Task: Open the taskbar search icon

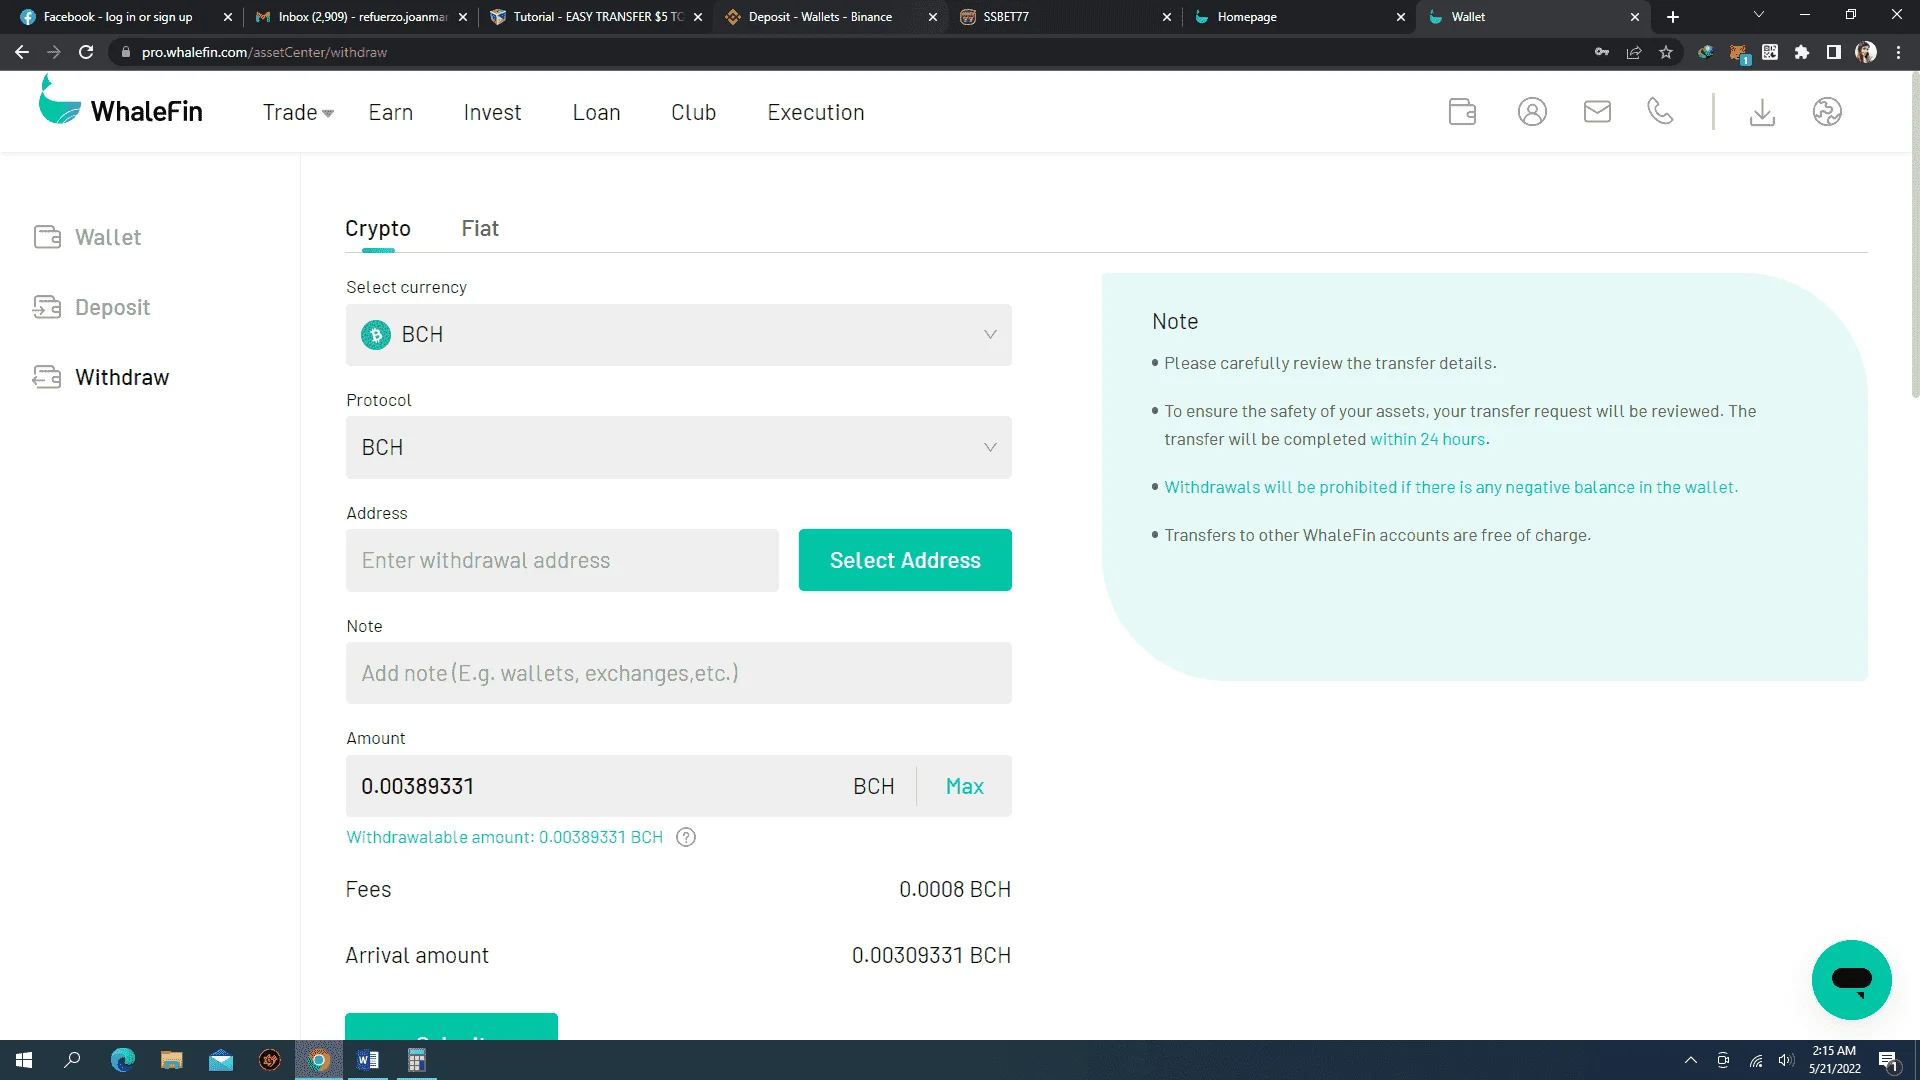Action: coord(72,1060)
